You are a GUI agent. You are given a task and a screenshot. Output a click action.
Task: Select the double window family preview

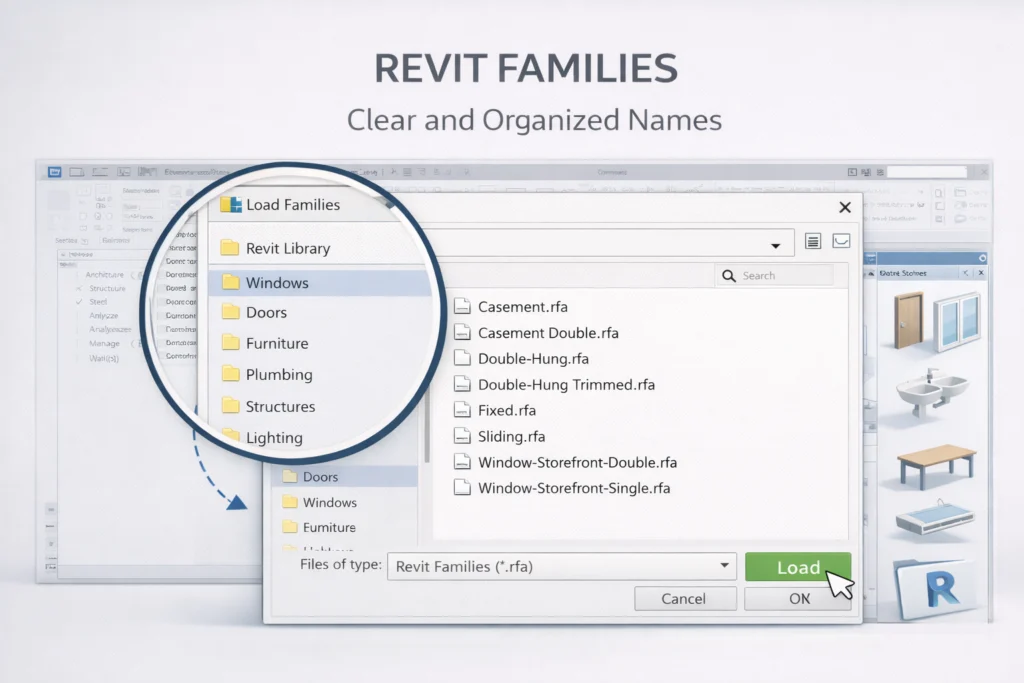point(956,321)
